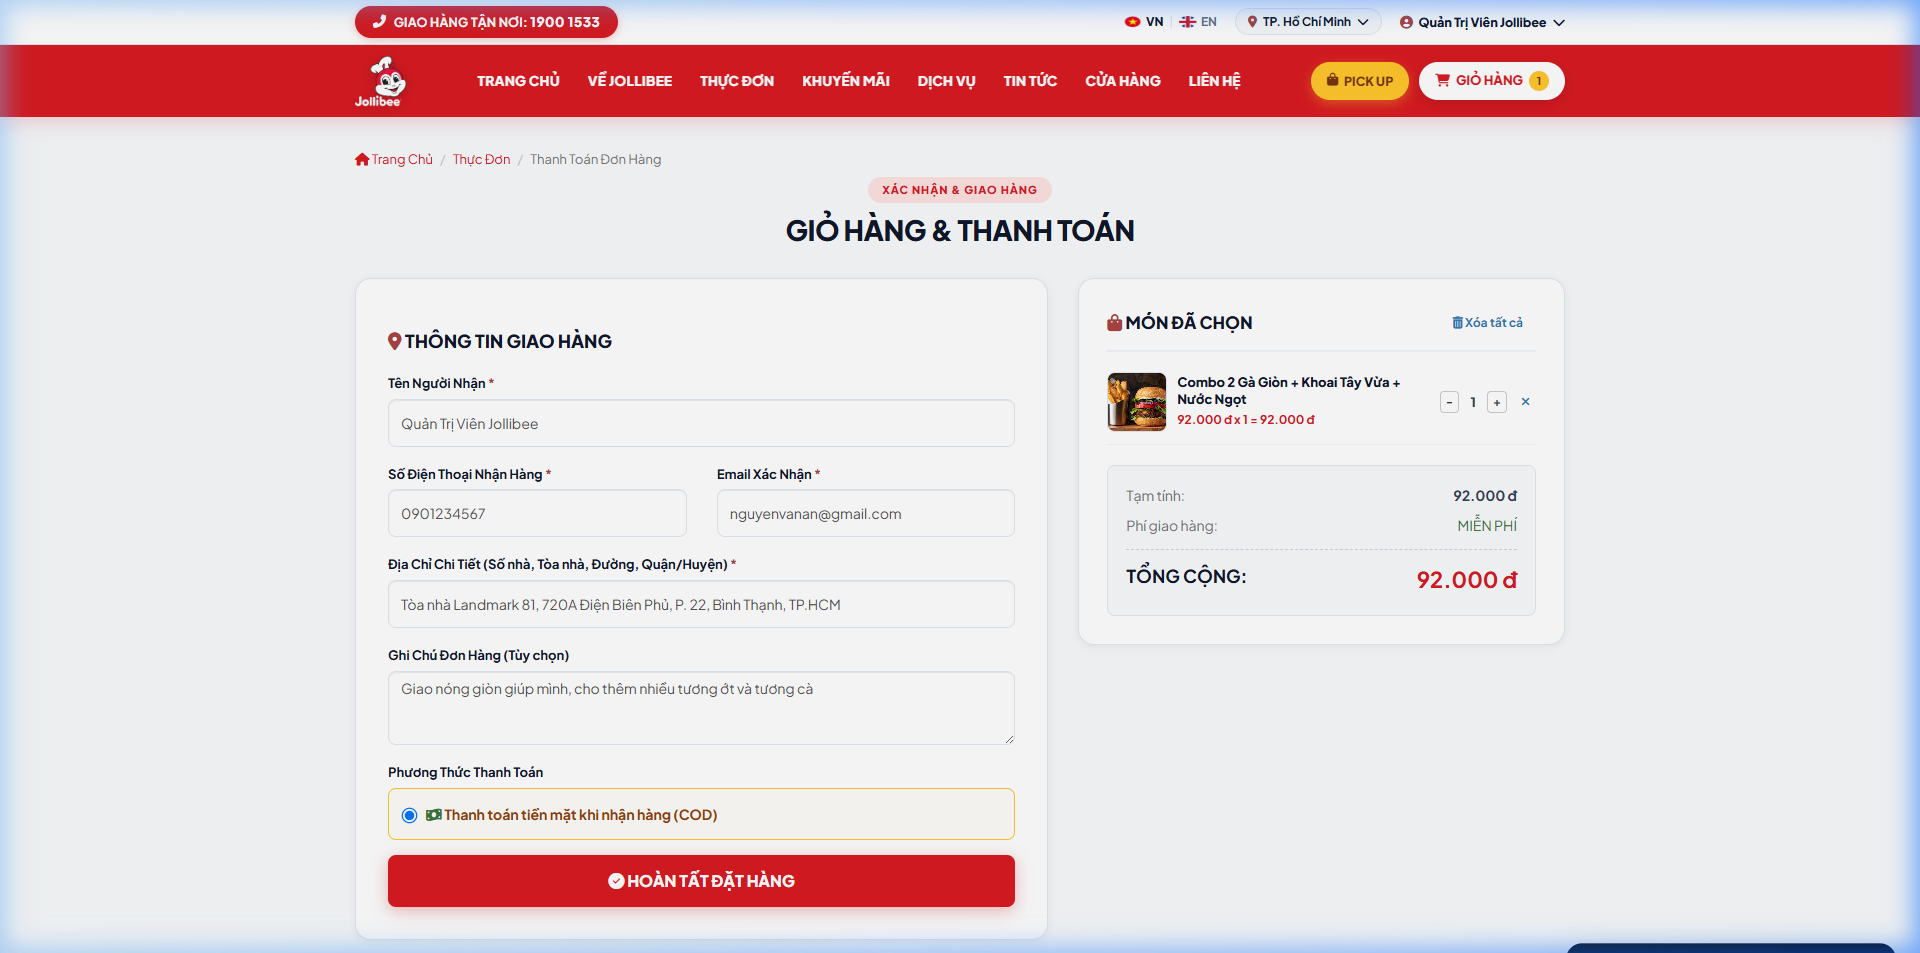Click HOÀN TẤT ĐẶT HÀNG button
Image resolution: width=1920 pixels, height=953 pixels.
click(701, 881)
